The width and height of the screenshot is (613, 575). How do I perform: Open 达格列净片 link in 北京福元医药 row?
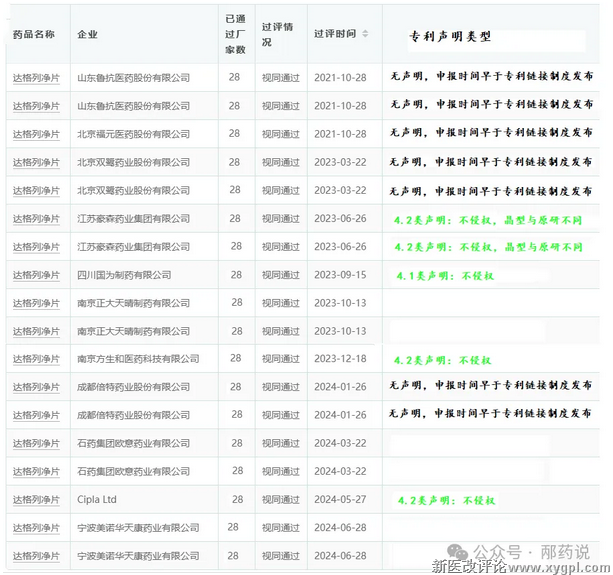pyautogui.click(x=36, y=134)
